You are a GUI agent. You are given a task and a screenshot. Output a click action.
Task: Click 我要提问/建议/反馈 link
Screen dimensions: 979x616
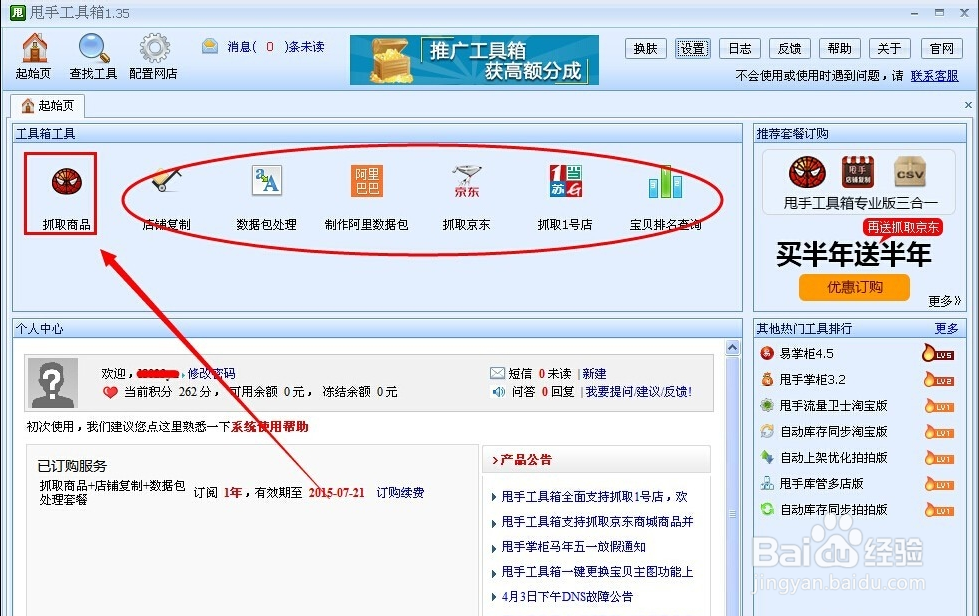(638, 392)
